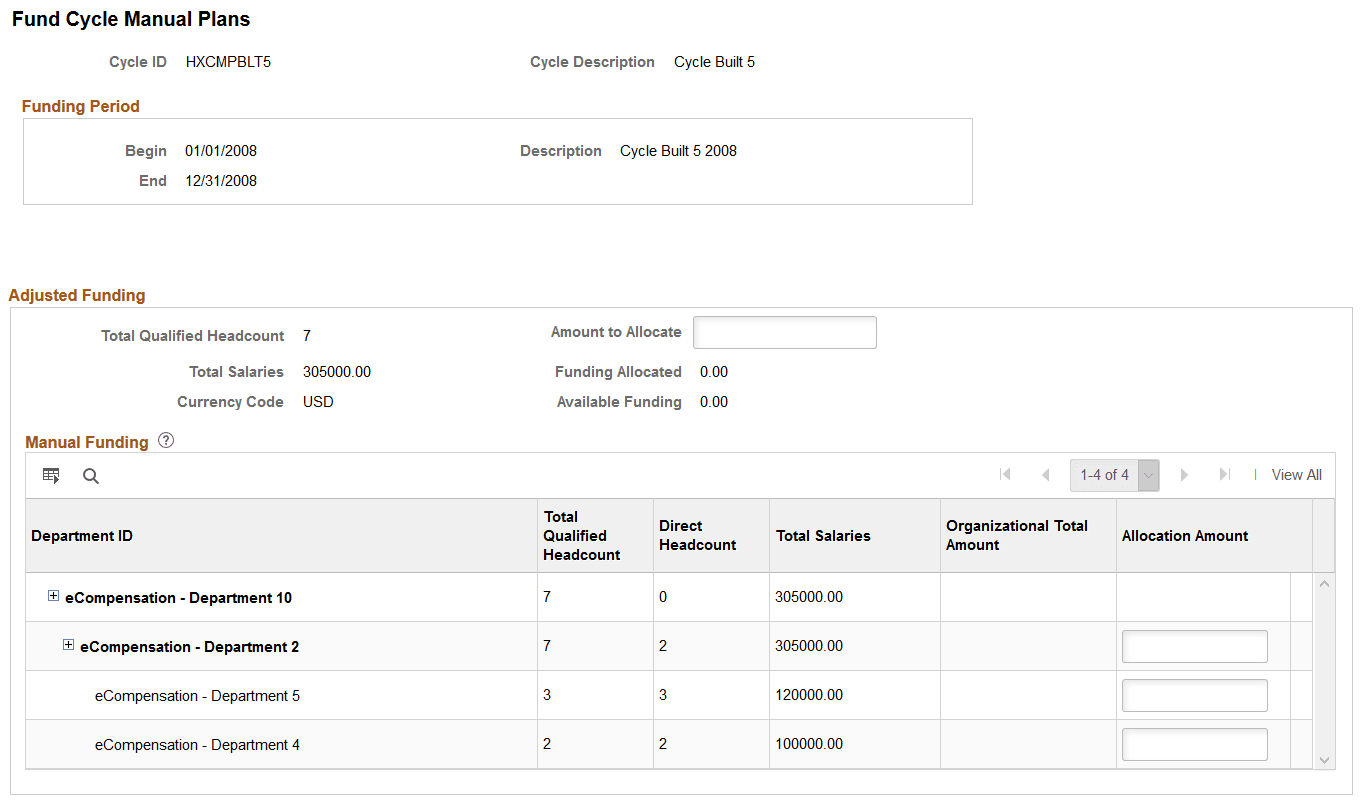Select the eCompensation - Department 5 row label
Screen dimensions: 1367x811
[x=197, y=695]
